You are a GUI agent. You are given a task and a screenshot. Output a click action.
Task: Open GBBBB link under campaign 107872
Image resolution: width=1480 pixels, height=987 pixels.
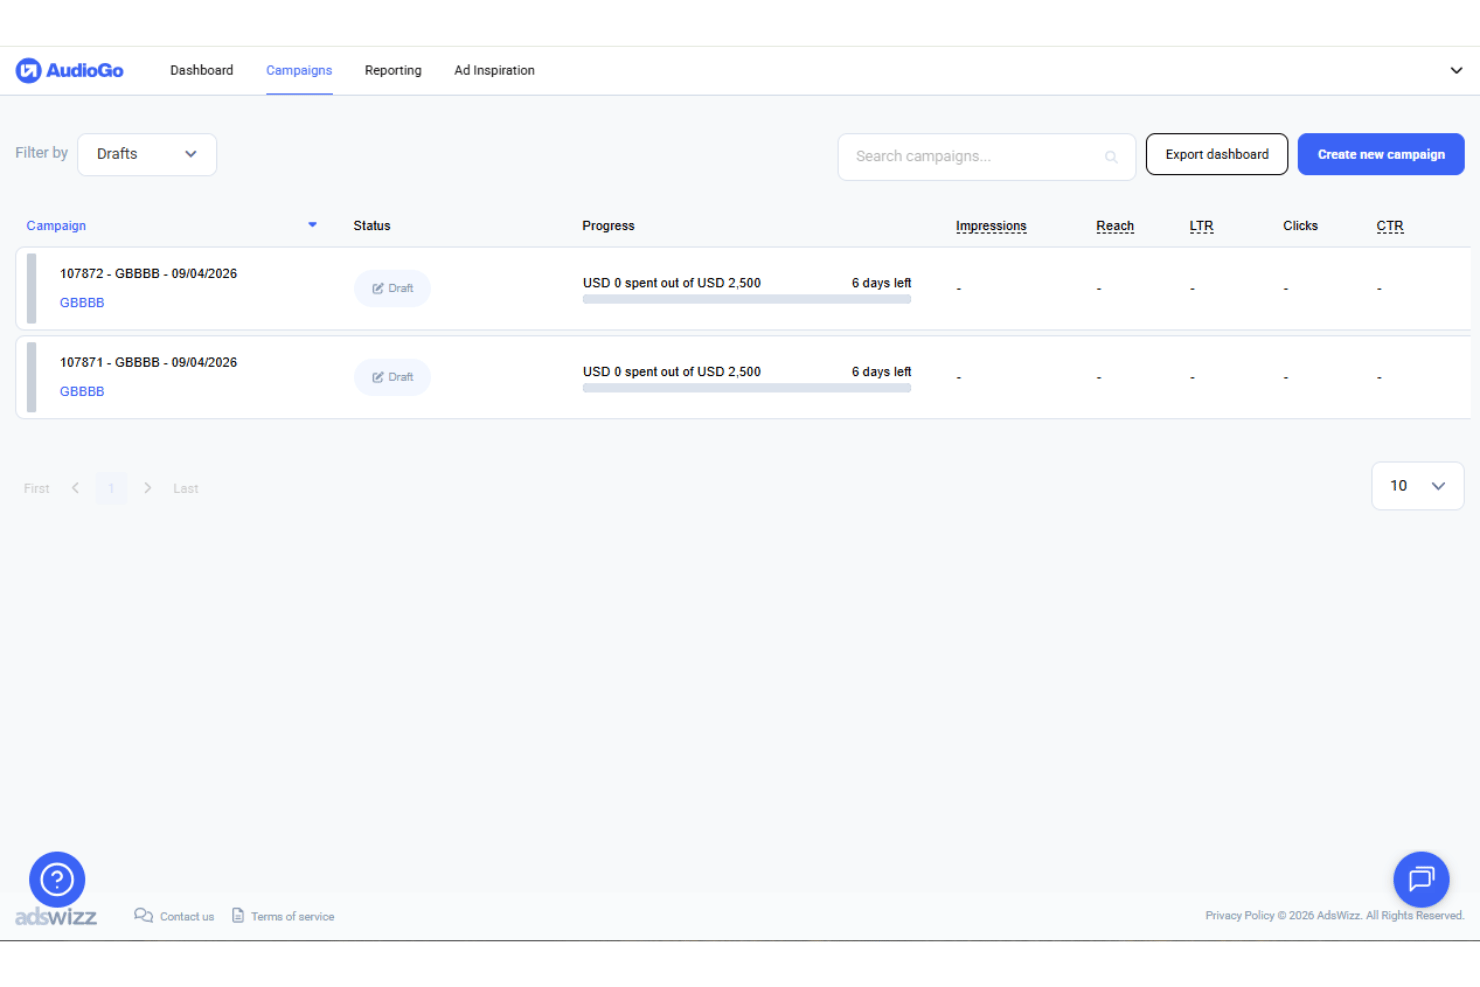tap(82, 303)
